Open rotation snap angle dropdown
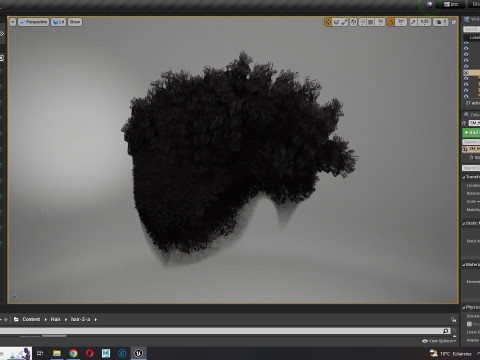 coord(401,22)
